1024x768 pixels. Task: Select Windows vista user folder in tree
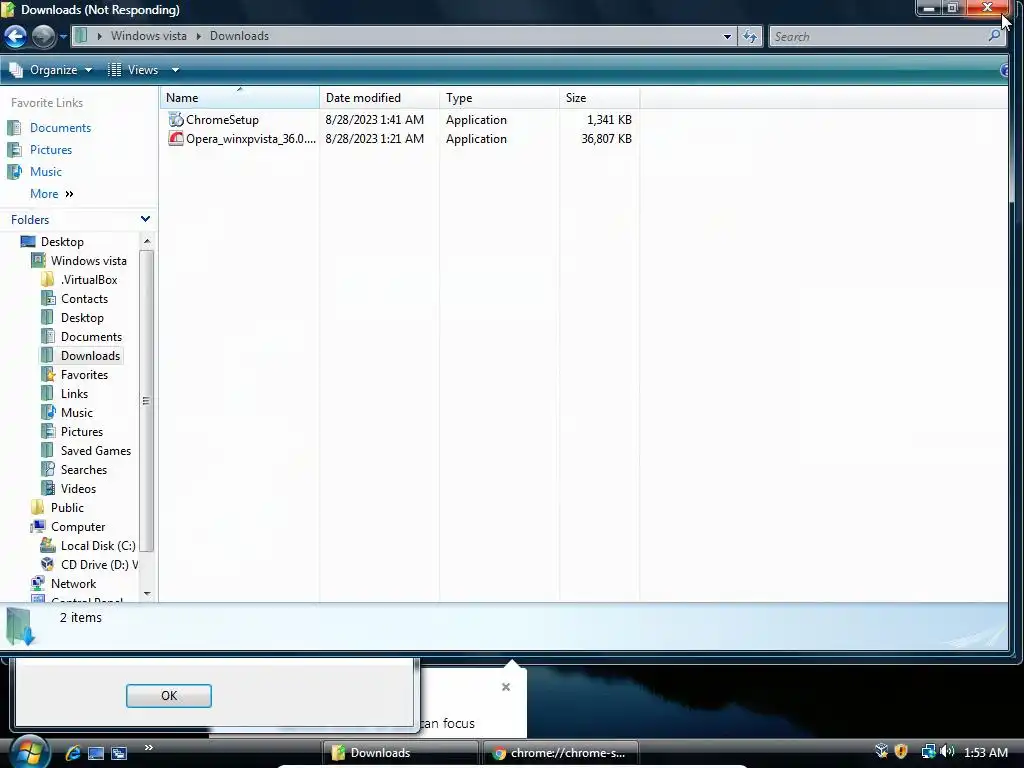click(x=89, y=261)
